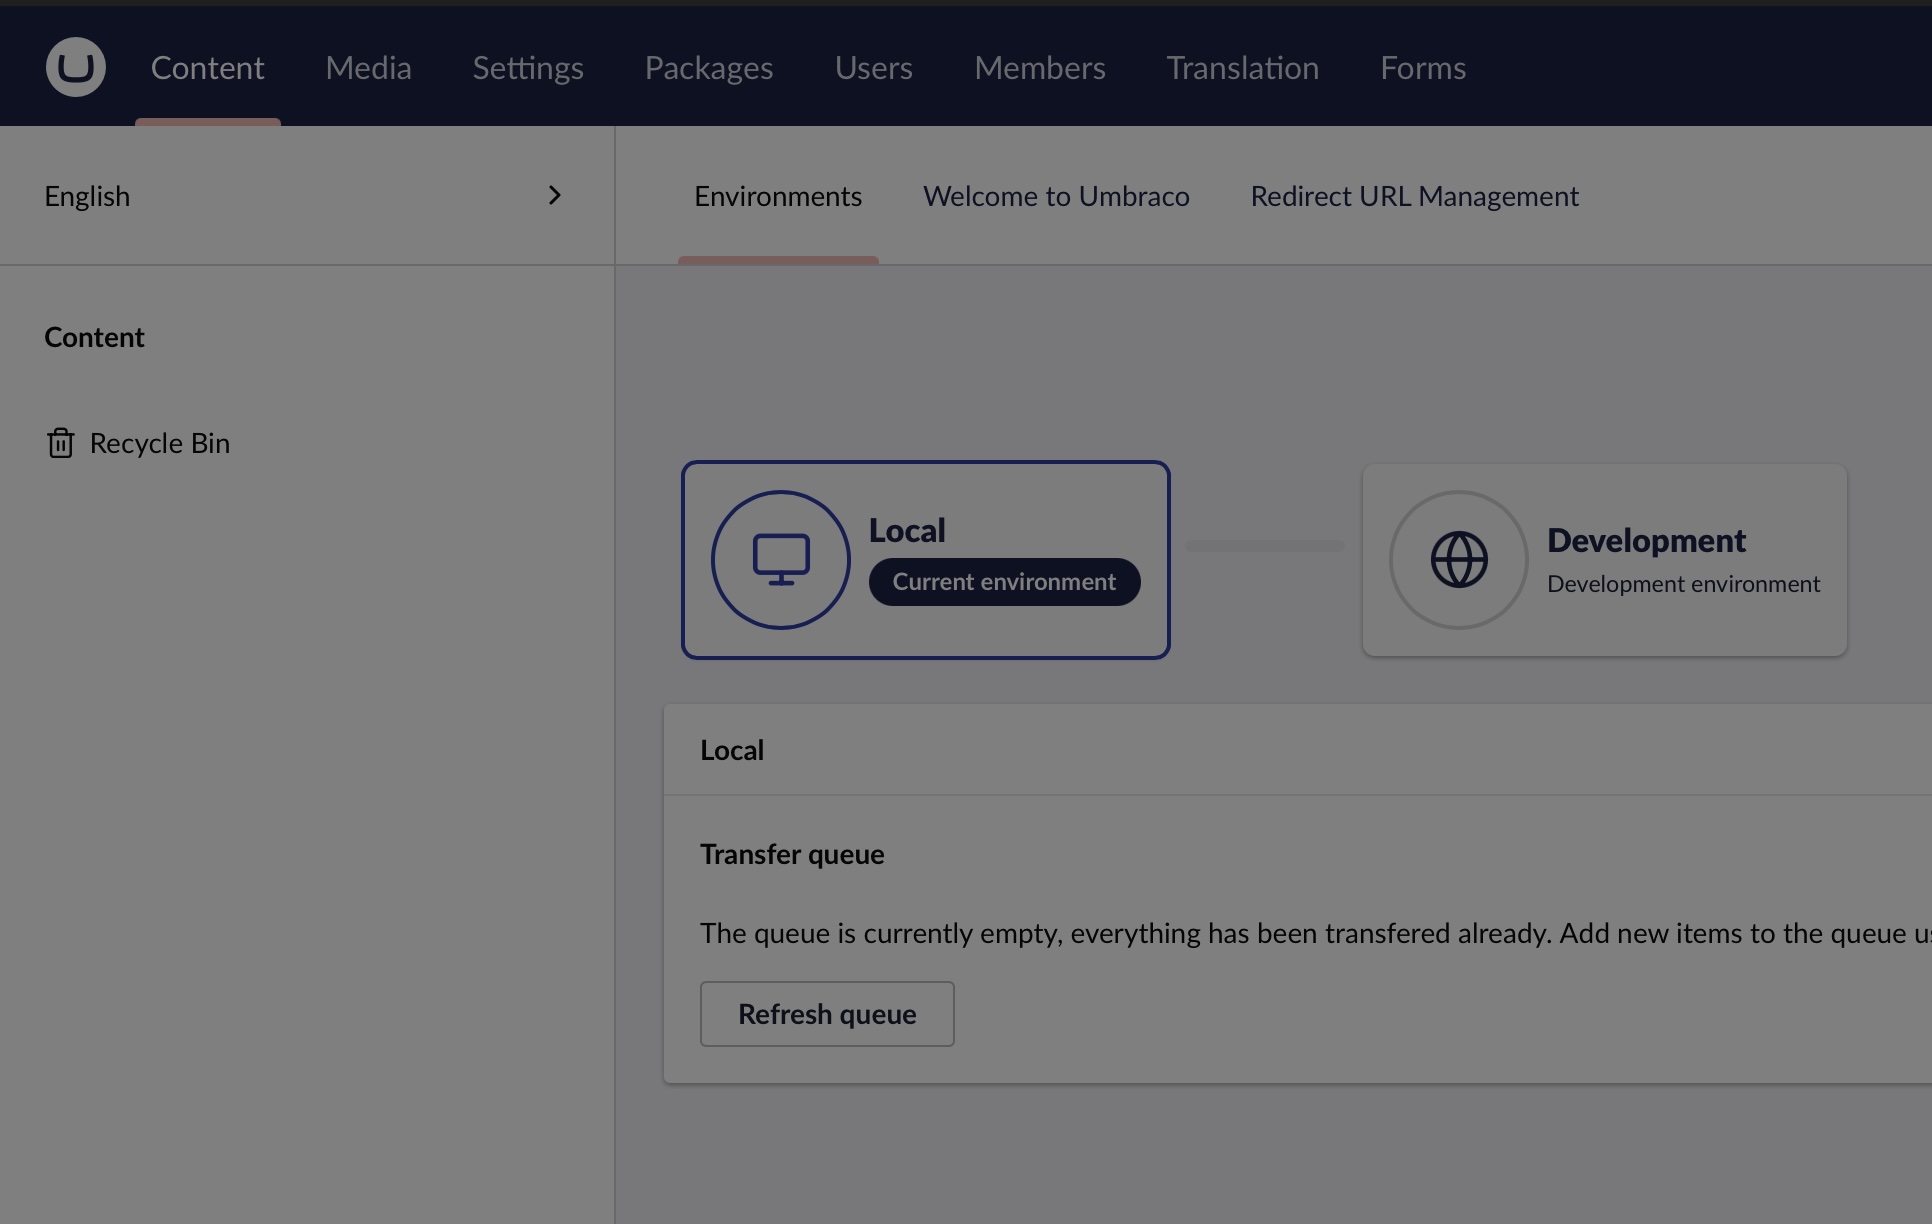The width and height of the screenshot is (1932, 1224).
Task: Open the Media section
Action: coord(368,68)
